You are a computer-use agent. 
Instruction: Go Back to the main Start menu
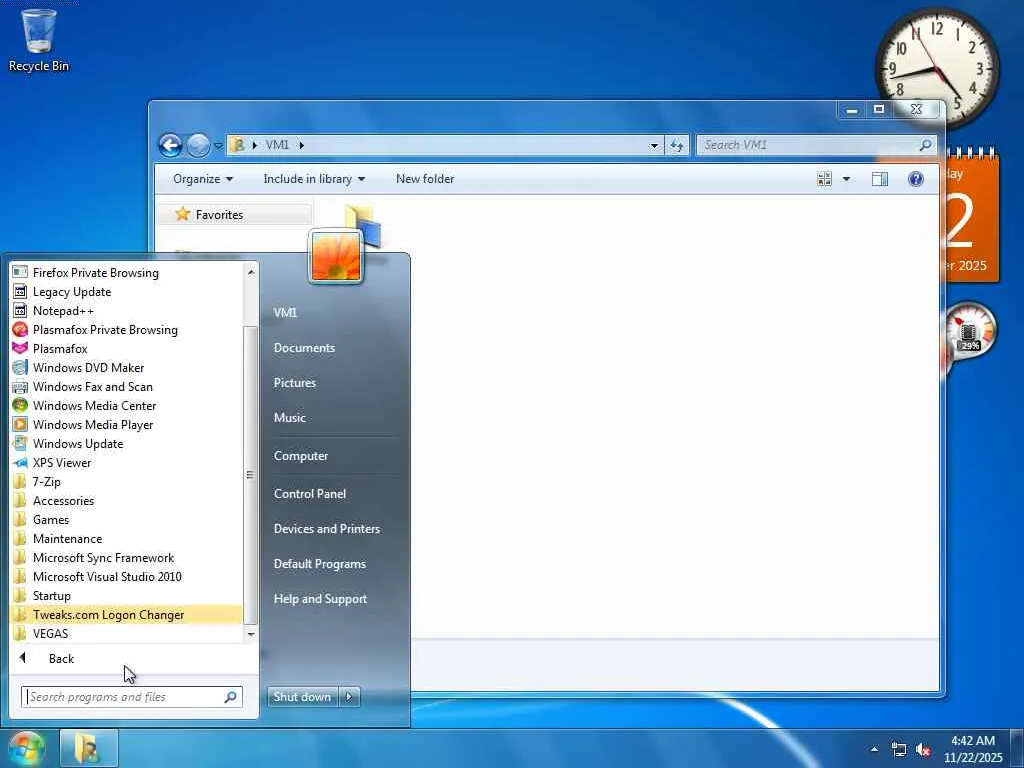pyautogui.click(x=134, y=658)
